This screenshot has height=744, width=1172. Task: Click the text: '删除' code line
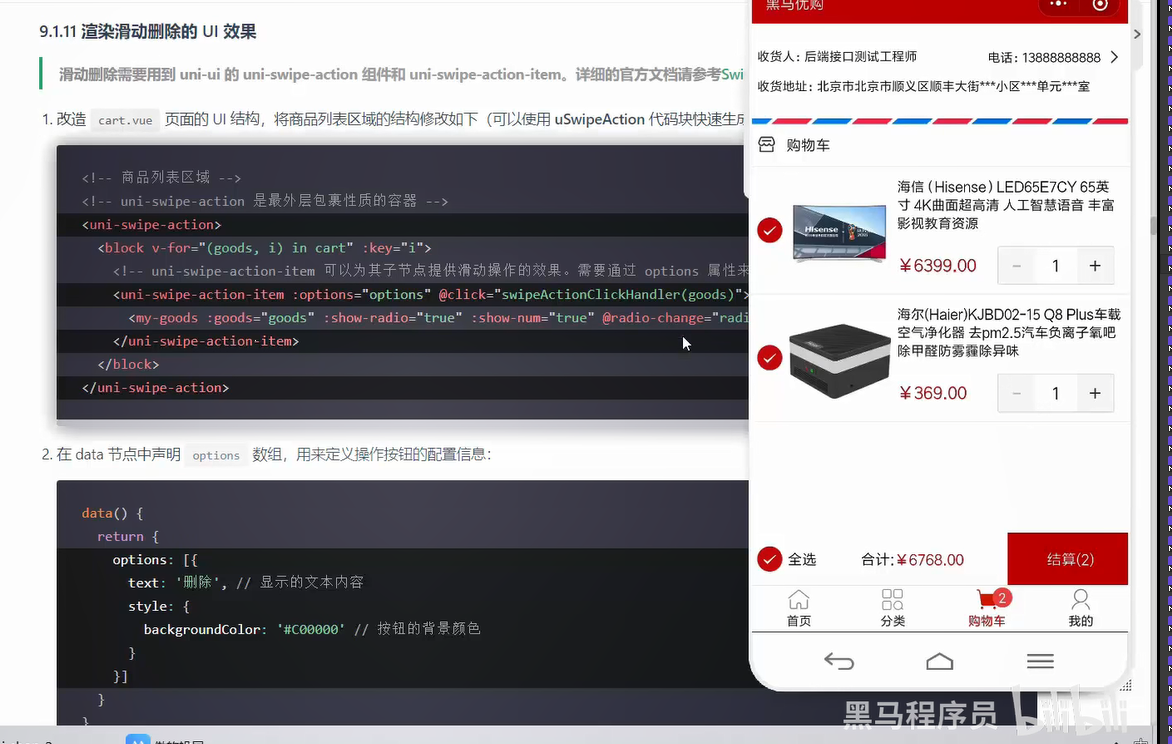(246, 582)
